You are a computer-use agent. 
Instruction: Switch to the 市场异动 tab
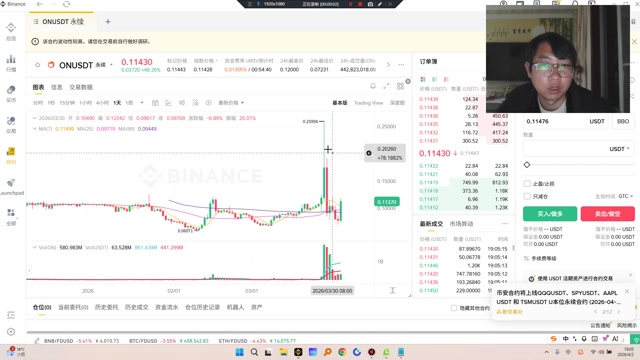click(x=461, y=224)
